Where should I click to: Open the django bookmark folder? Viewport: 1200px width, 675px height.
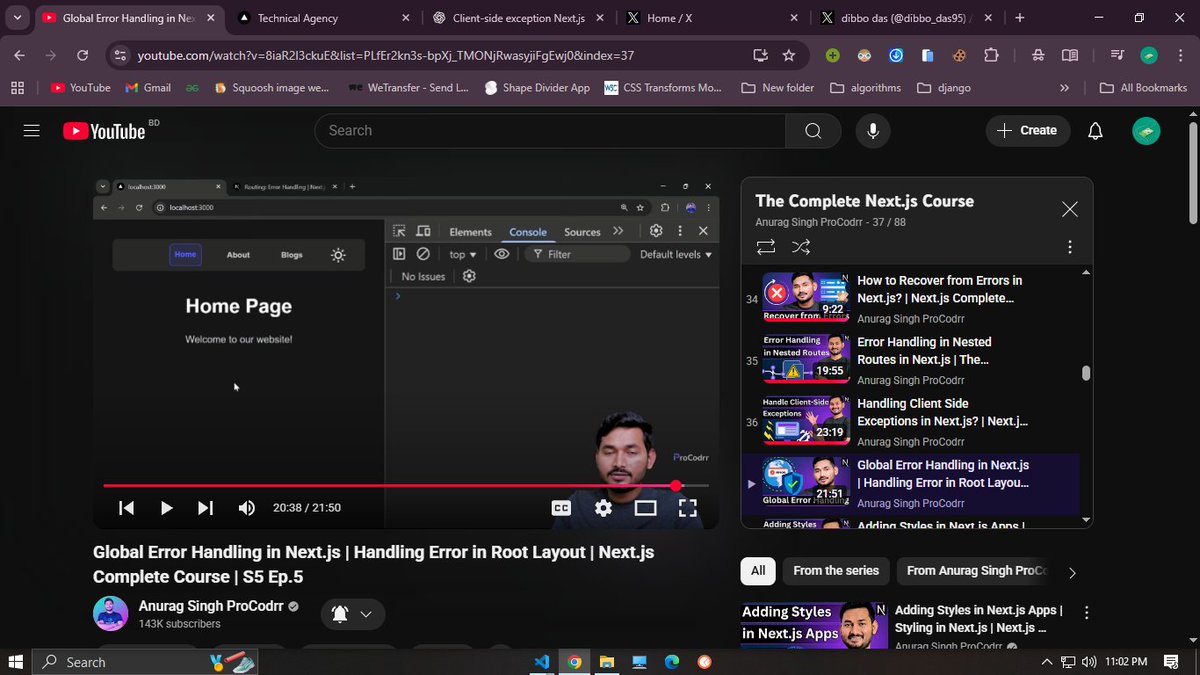pyautogui.click(x=944, y=88)
